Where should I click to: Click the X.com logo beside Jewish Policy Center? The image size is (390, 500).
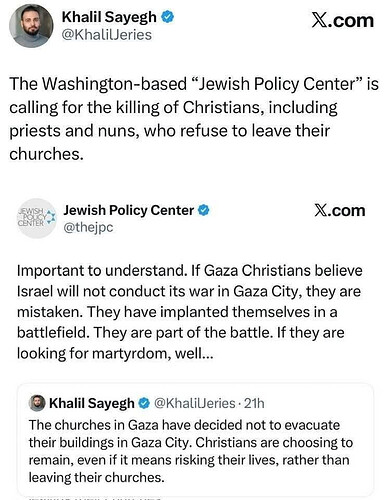tap(340, 211)
